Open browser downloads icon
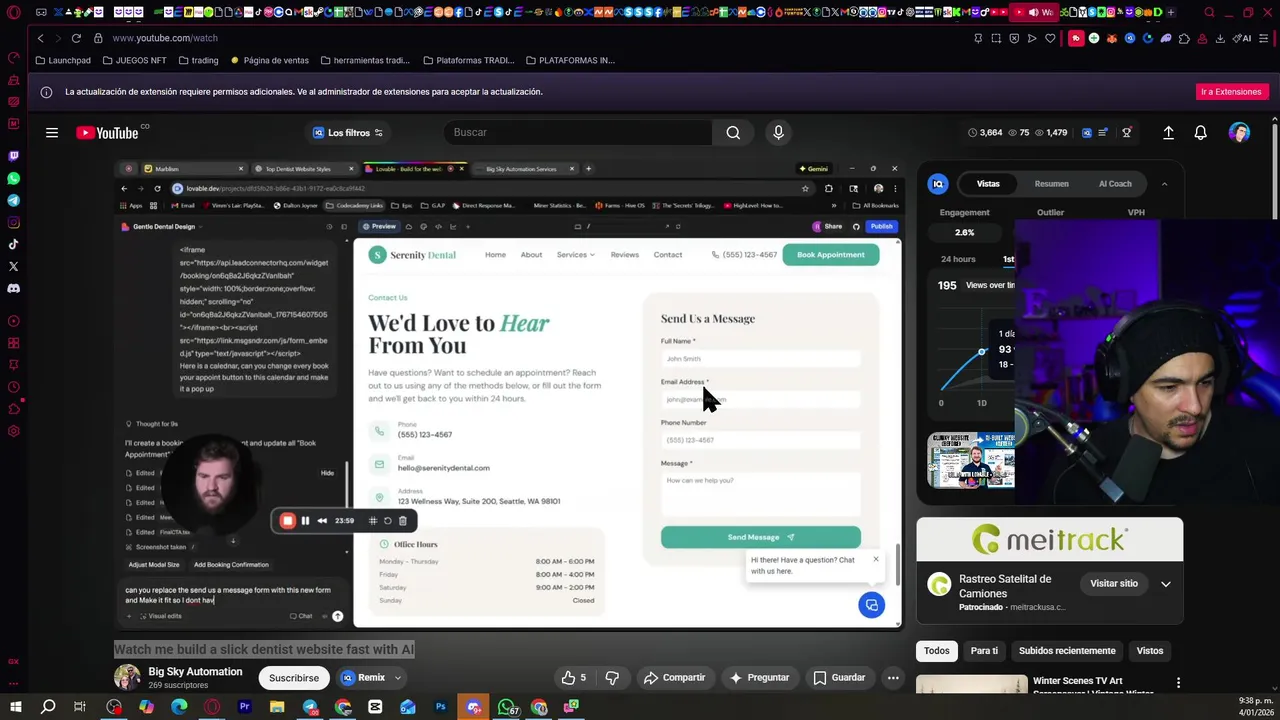Image resolution: width=1280 pixels, height=720 pixels. [1220, 38]
